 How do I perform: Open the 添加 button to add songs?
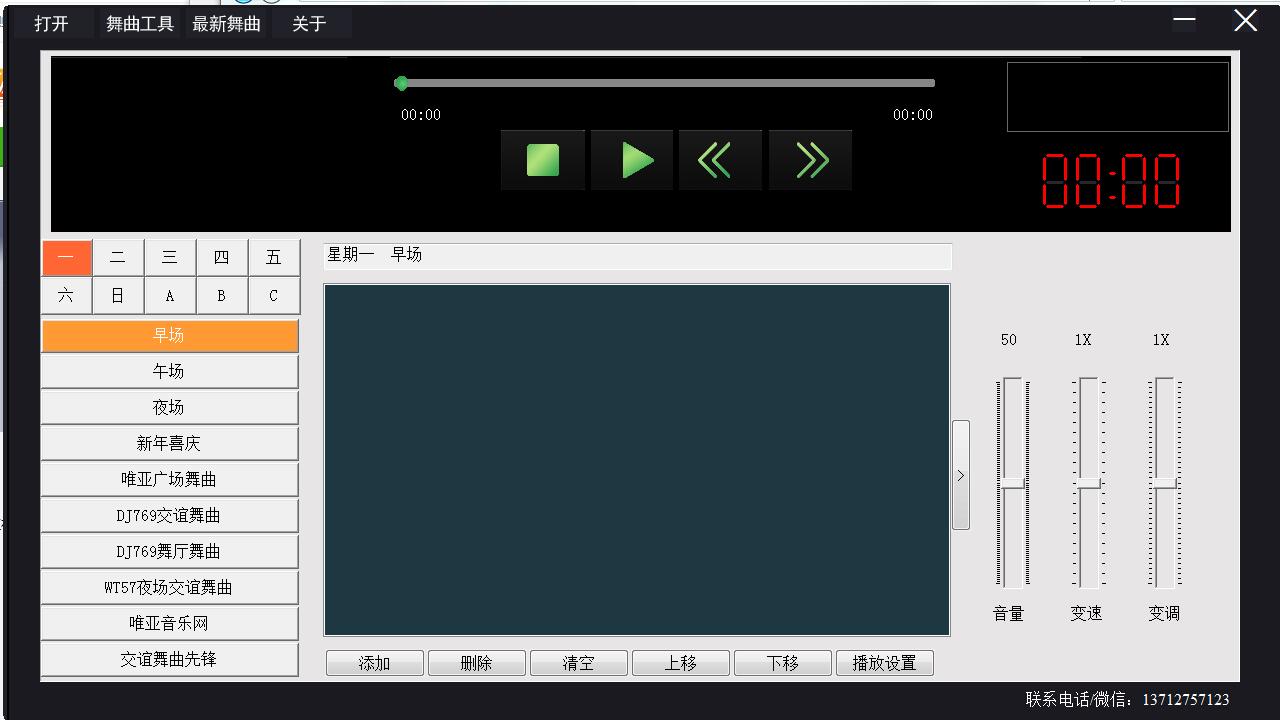tap(374, 662)
